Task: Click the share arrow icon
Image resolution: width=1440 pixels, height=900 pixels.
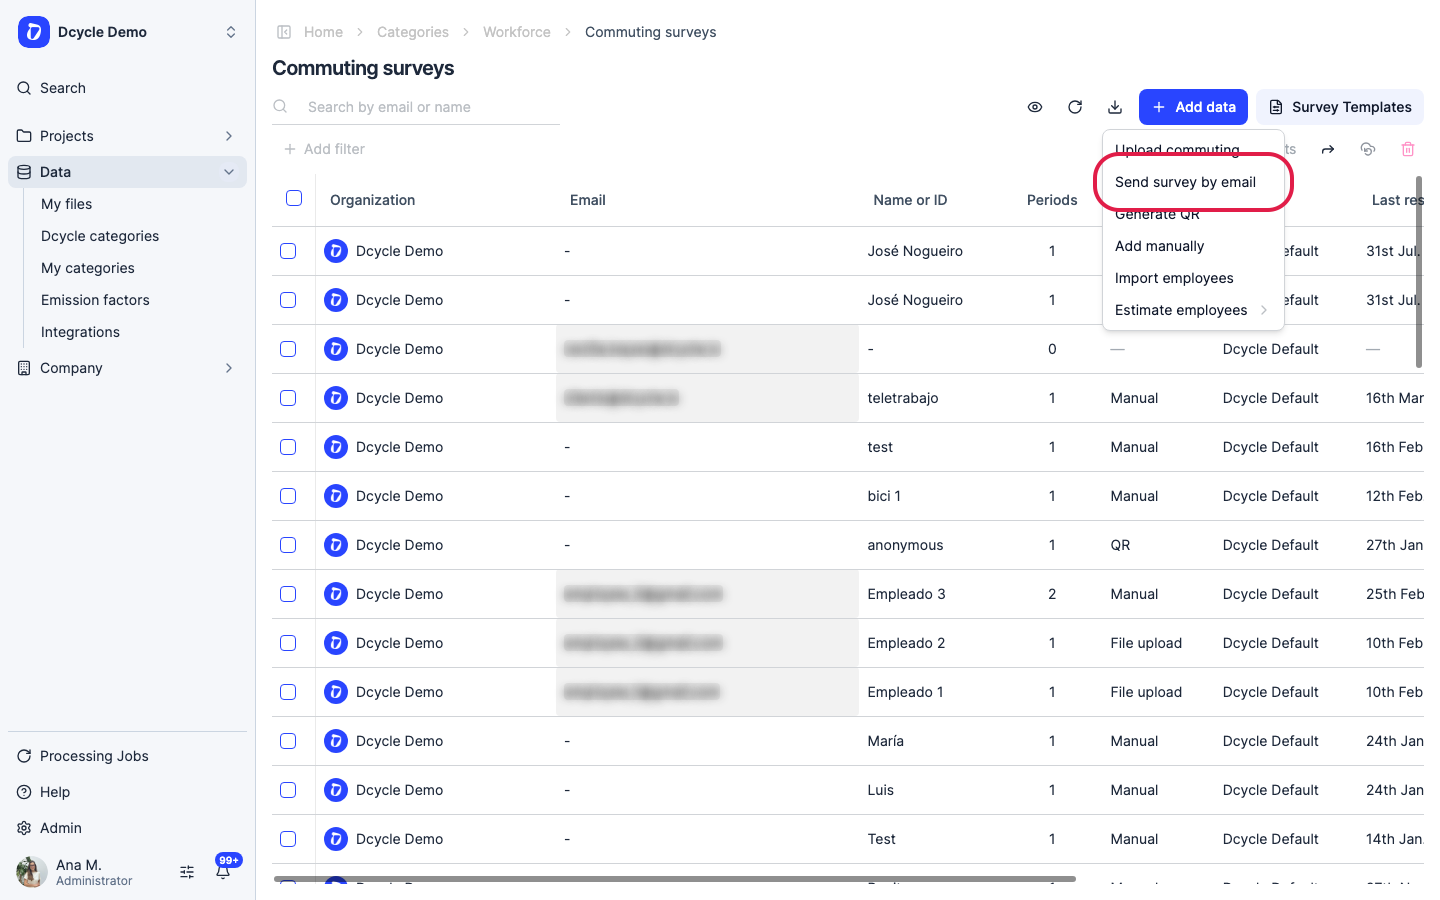Action: [1328, 149]
